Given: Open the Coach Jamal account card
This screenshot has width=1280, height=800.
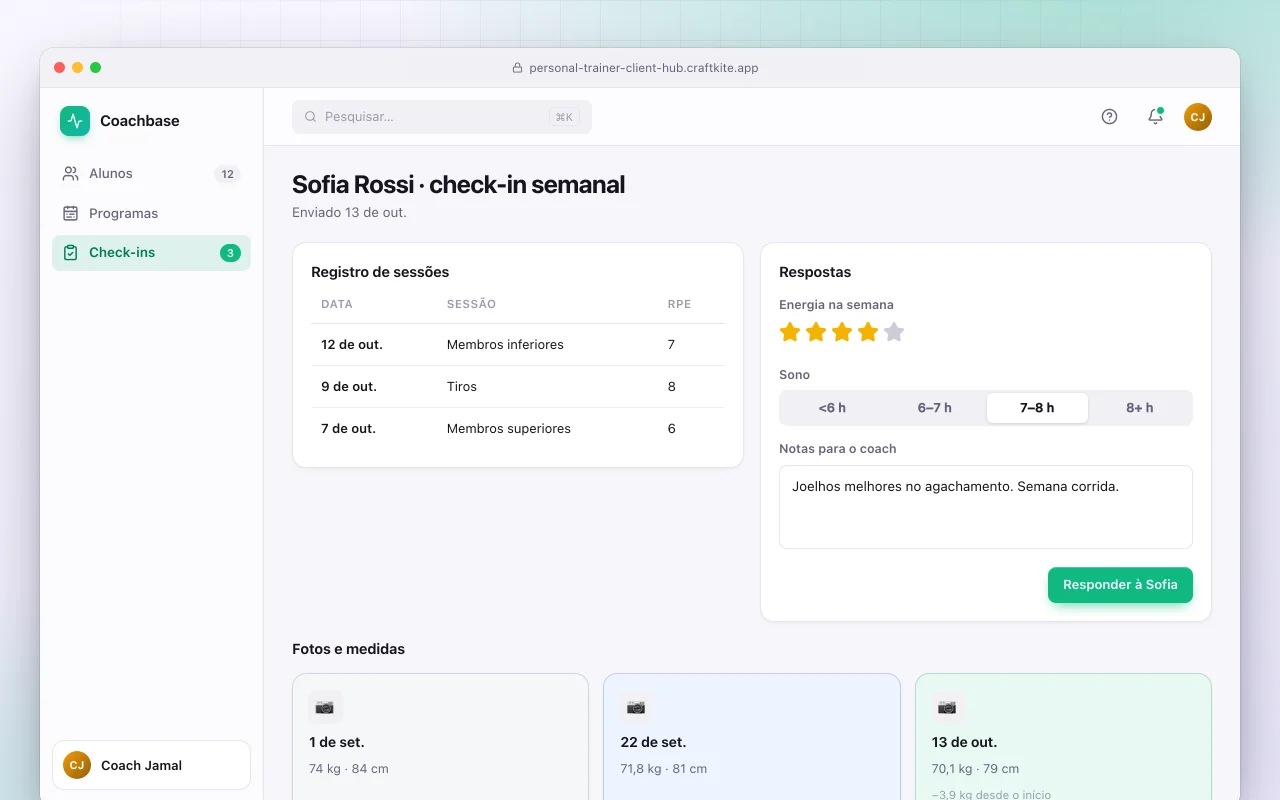Looking at the screenshot, I should click(x=151, y=765).
